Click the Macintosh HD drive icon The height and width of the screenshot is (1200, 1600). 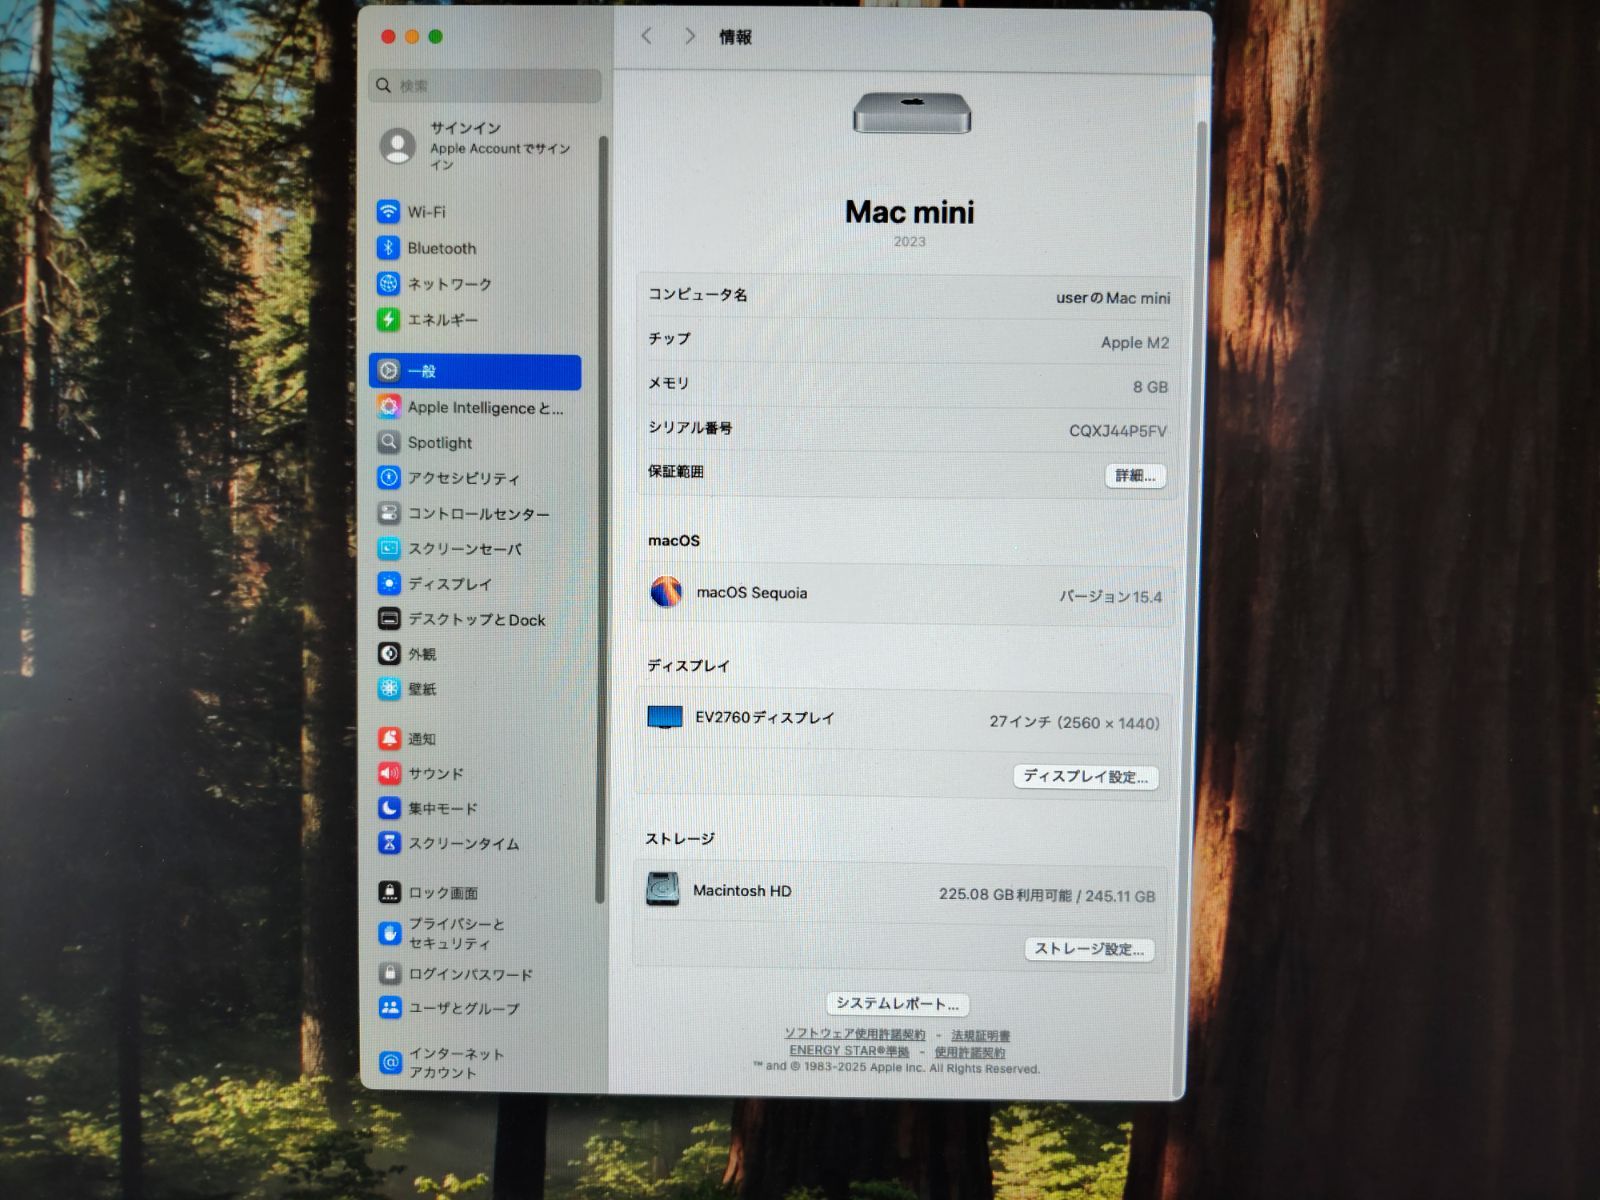tap(663, 890)
